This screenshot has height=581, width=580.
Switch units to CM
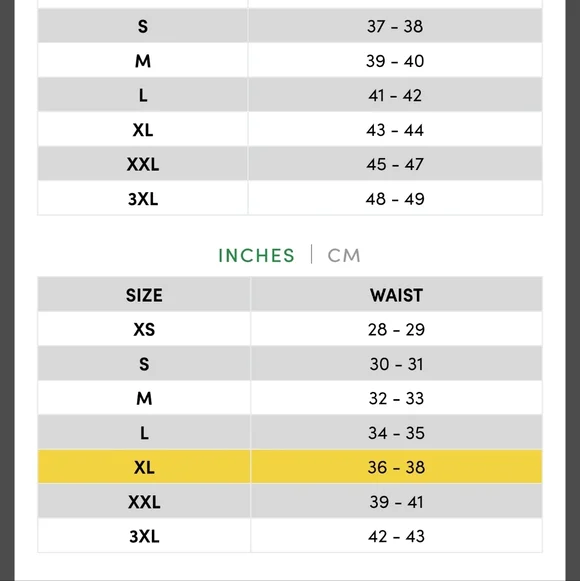344,255
